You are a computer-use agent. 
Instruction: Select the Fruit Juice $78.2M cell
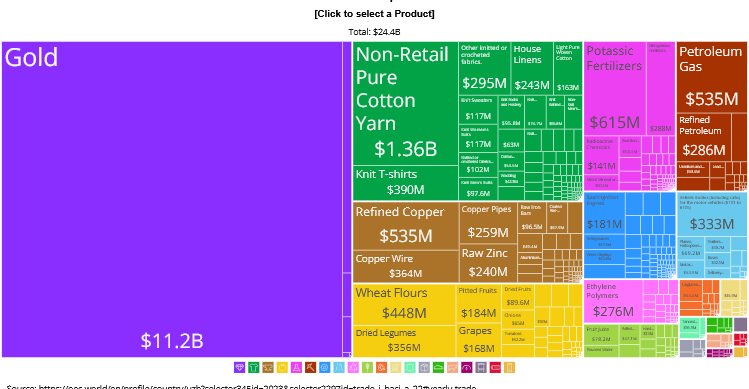(x=601, y=335)
